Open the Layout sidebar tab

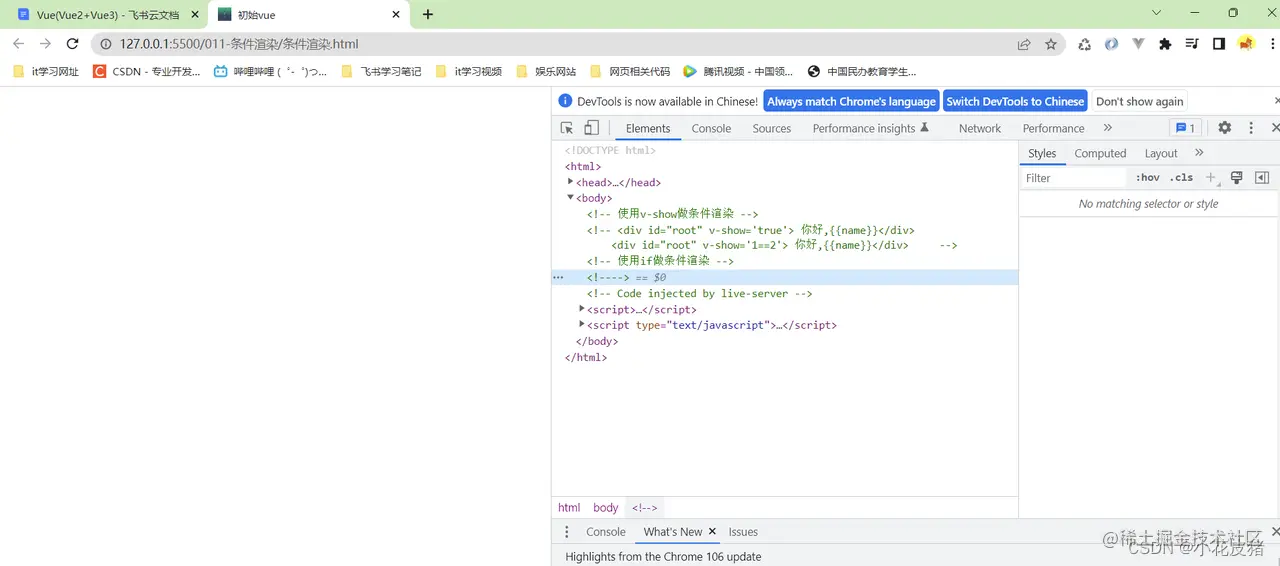pyautogui.click(x=1161, y=153)
